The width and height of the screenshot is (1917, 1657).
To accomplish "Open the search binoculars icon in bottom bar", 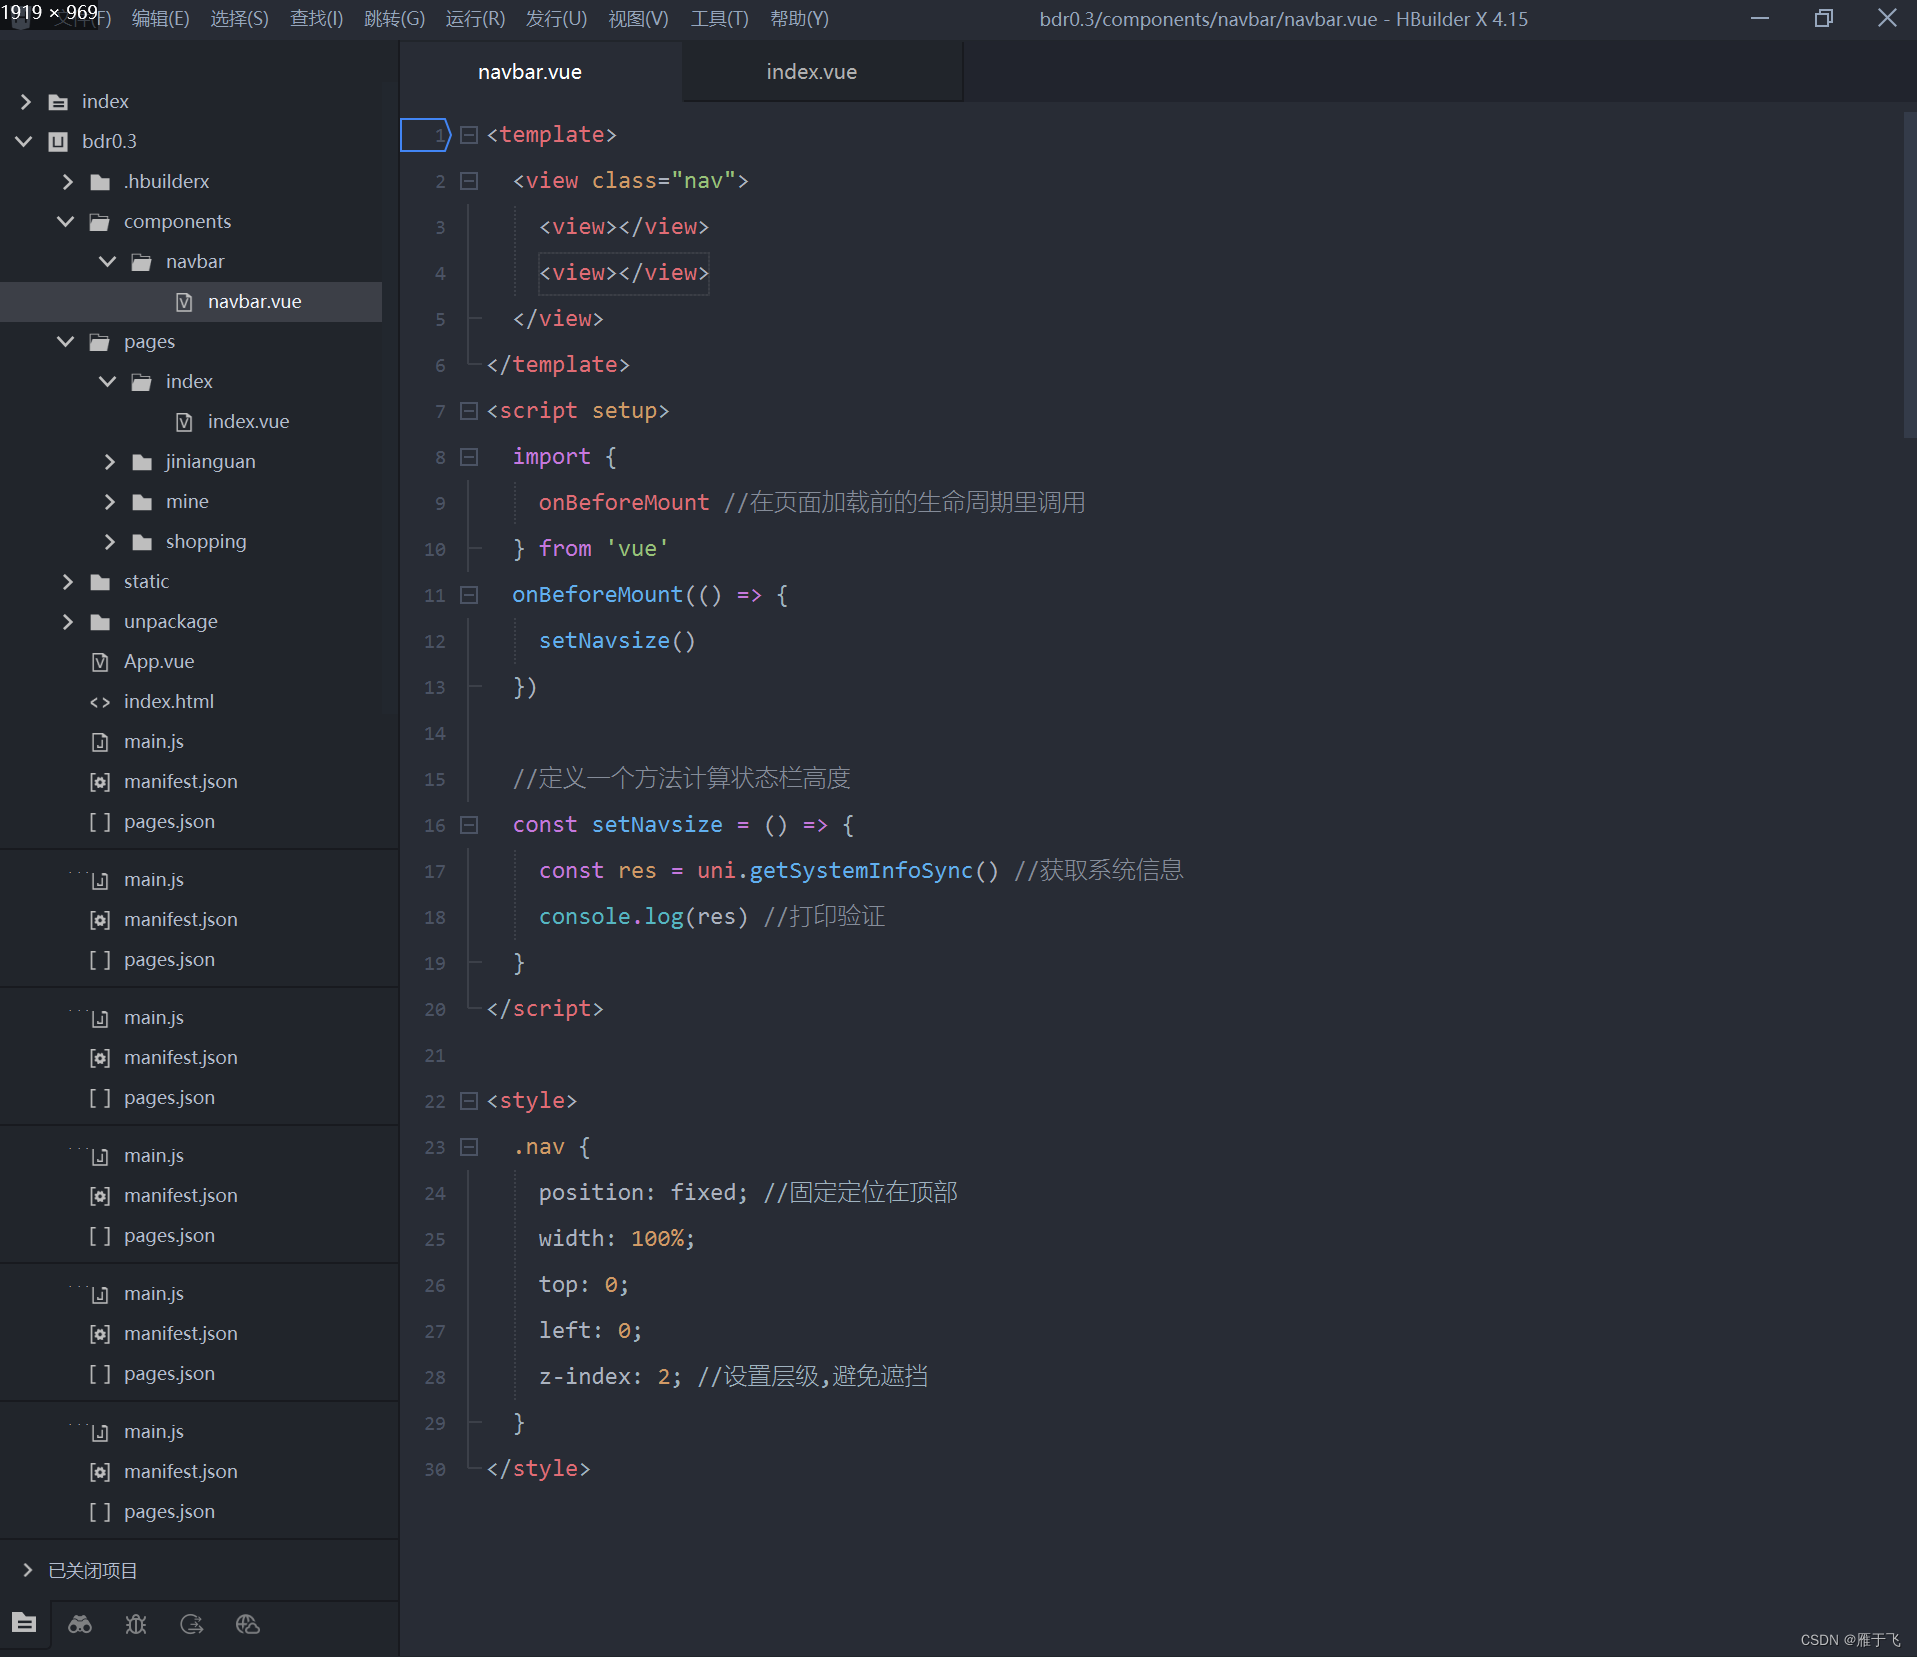I will 80,1624.
